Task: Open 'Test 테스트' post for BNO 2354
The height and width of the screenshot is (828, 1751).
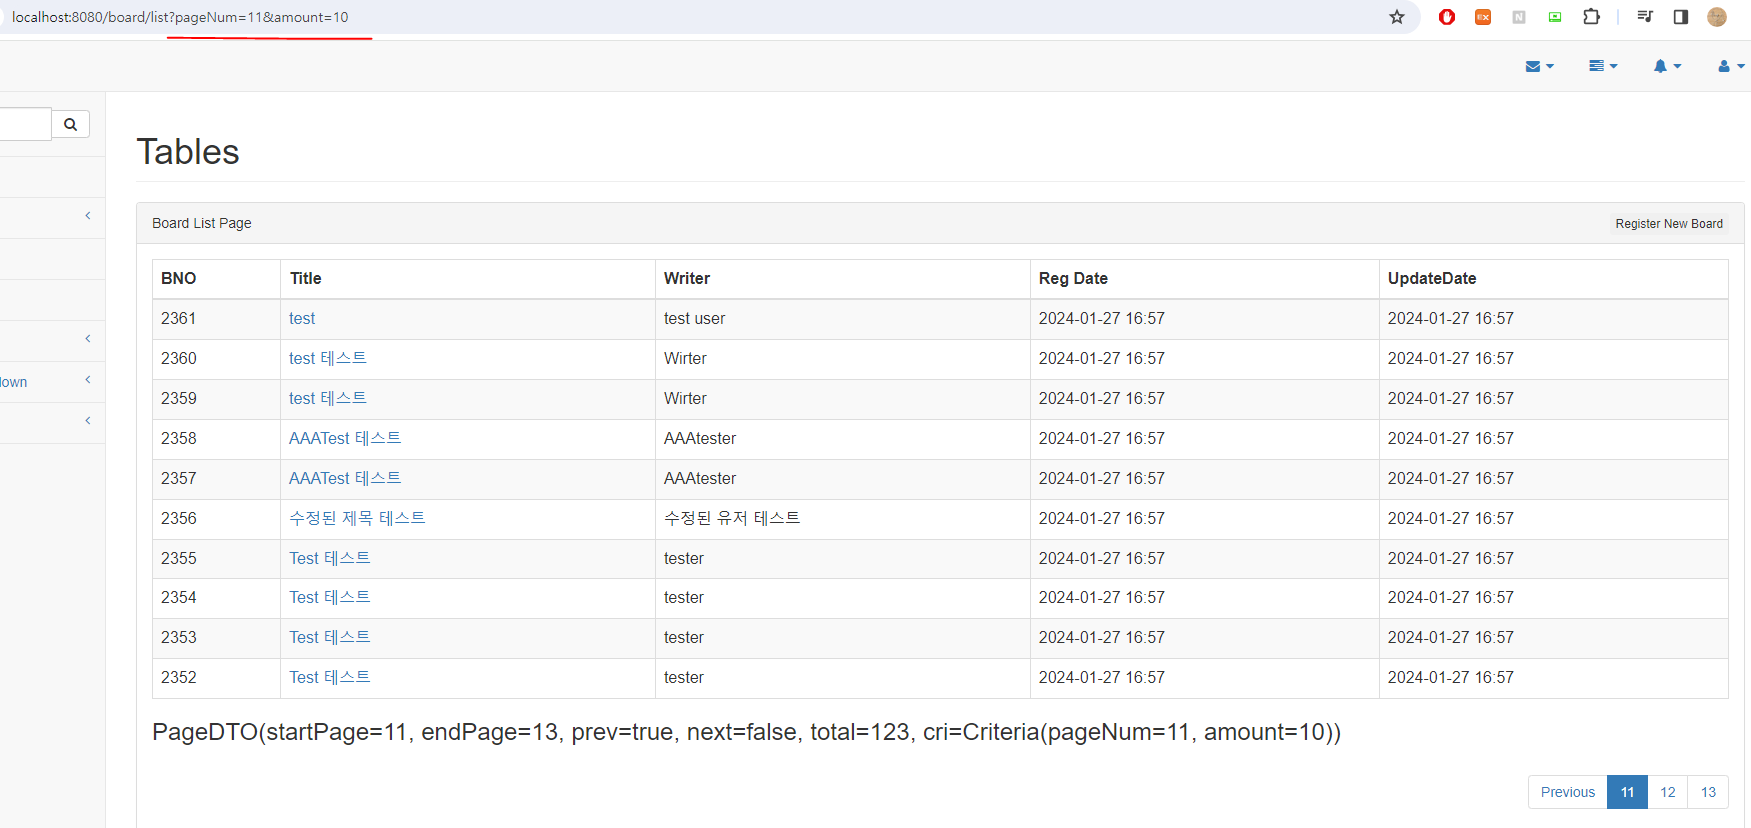Action: [x=330, y=597]
